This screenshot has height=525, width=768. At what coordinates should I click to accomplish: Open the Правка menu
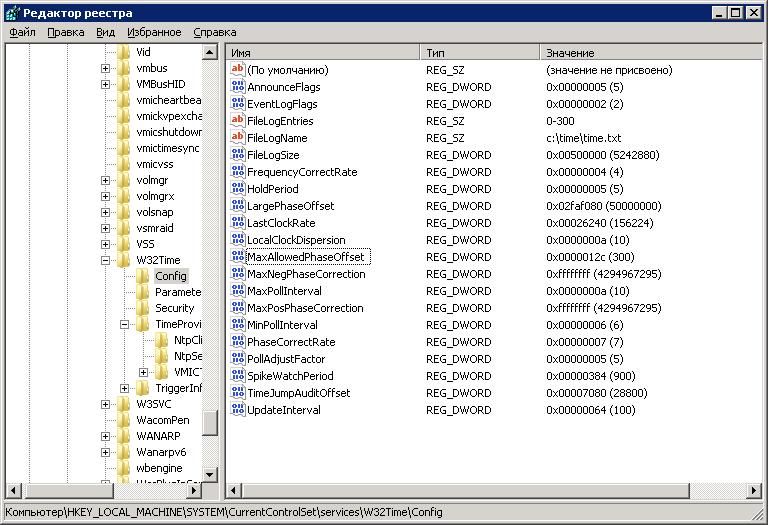(x=66, y=32)
